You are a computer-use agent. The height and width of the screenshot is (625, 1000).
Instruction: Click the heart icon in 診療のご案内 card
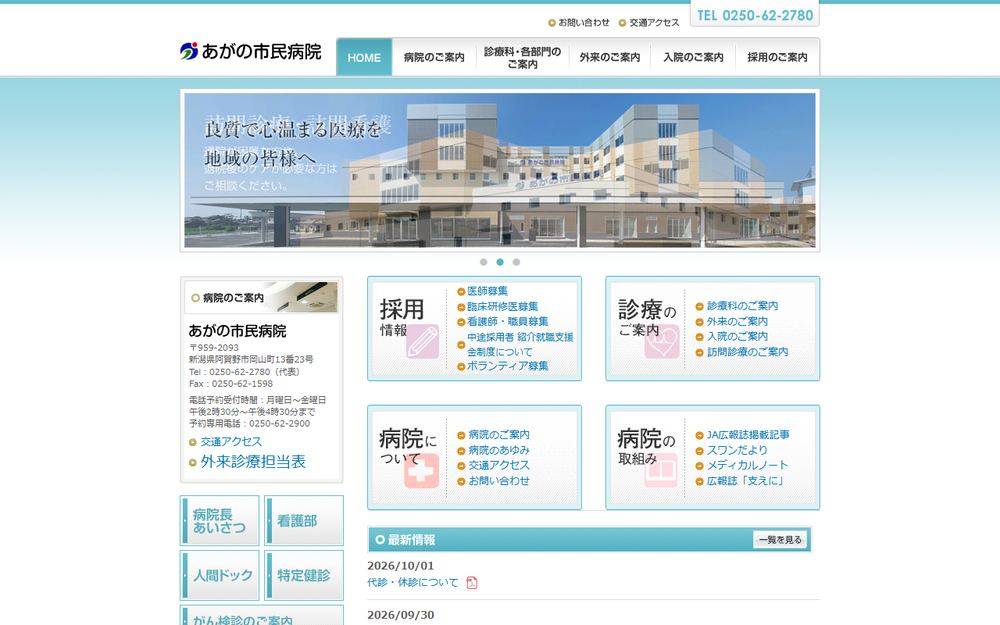pos(661,341)
